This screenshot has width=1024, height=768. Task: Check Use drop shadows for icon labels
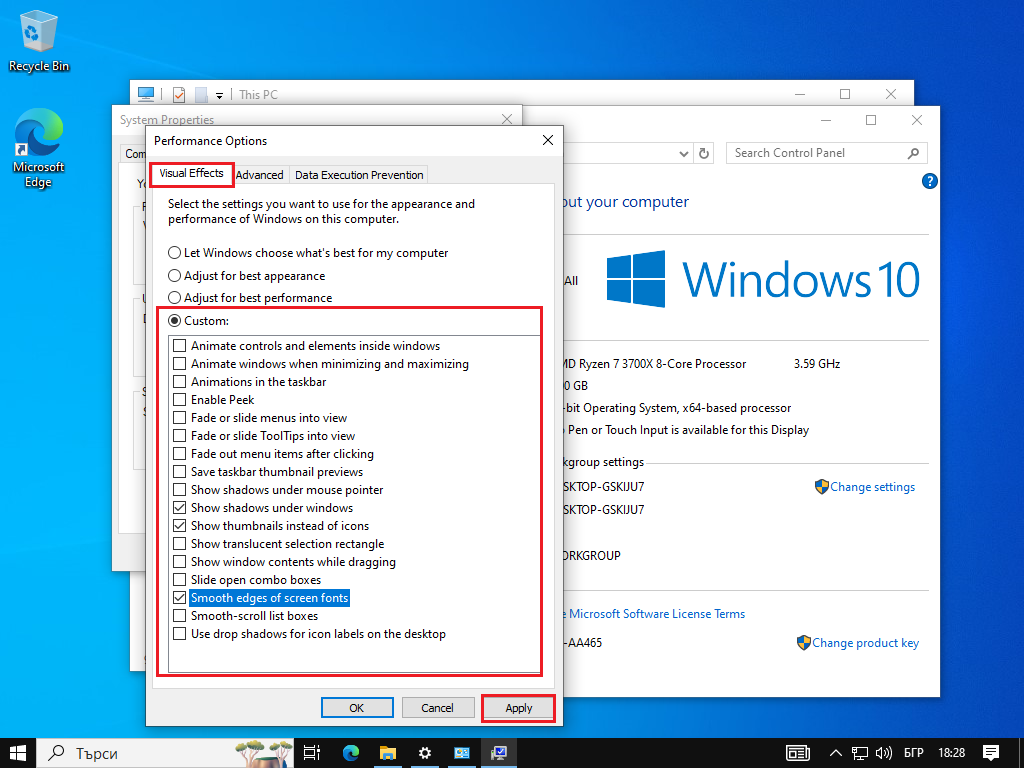pyautogui.click(x=180, y=633)
